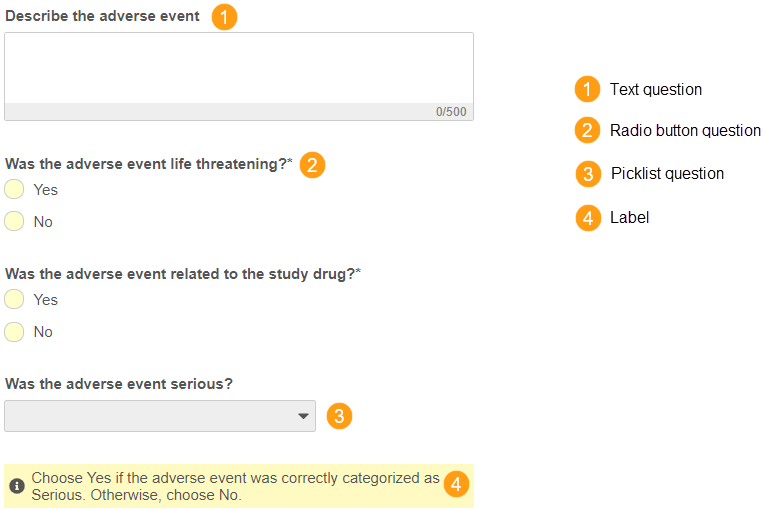Click orange badge 3 next to the picklist

pos(340,416)
